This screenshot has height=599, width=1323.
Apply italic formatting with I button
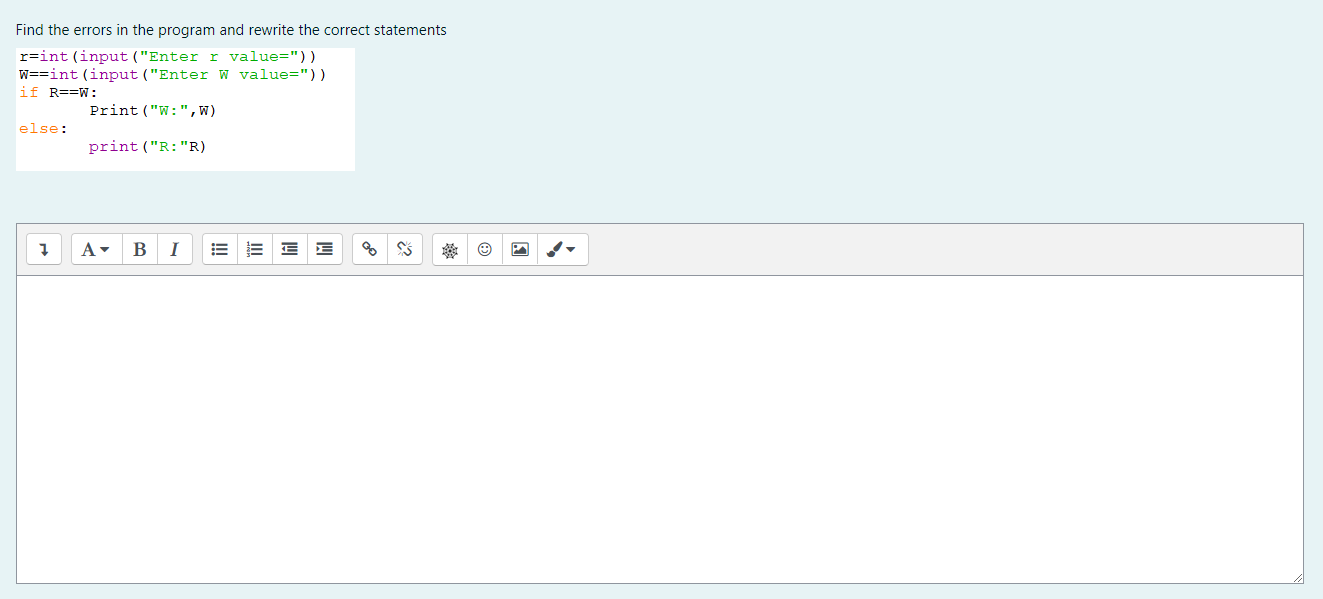click(175, 250)
